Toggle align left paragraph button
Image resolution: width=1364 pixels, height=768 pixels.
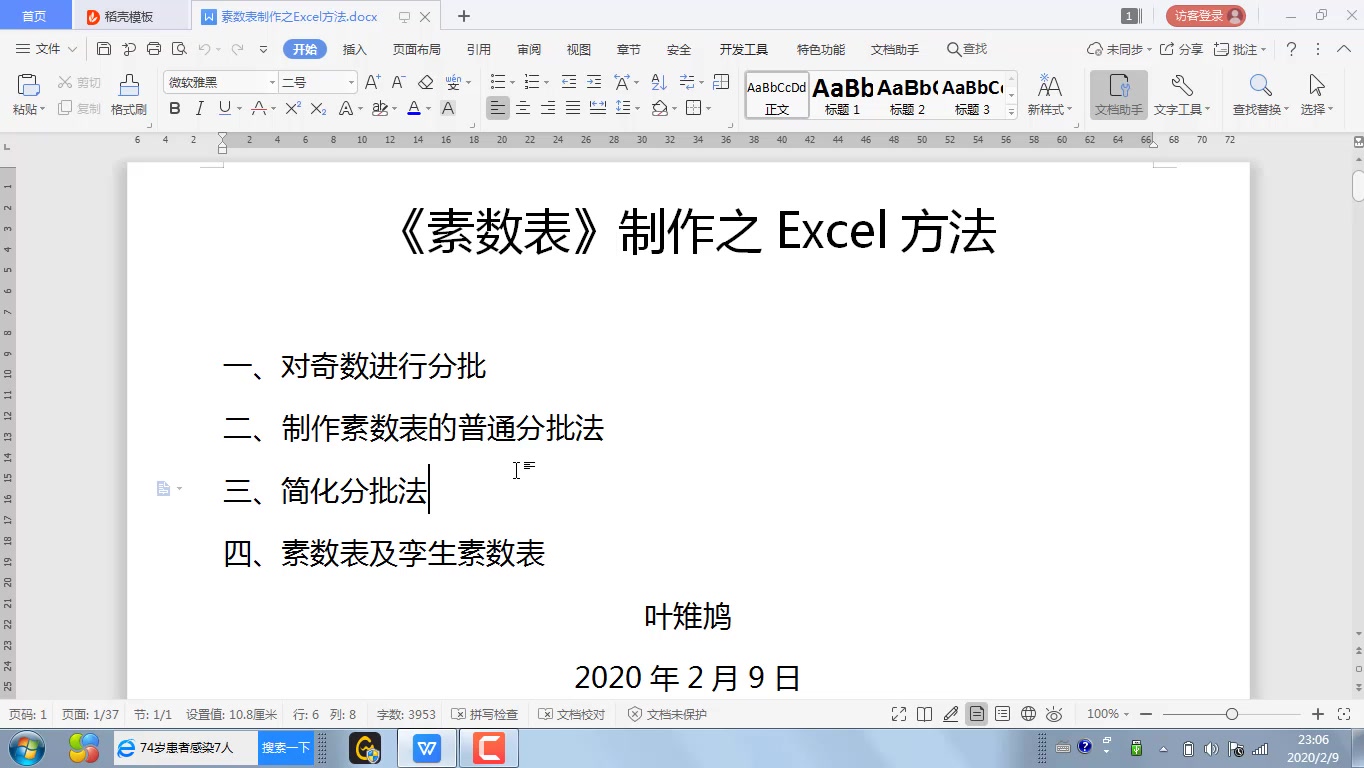(x=497, y=108)
